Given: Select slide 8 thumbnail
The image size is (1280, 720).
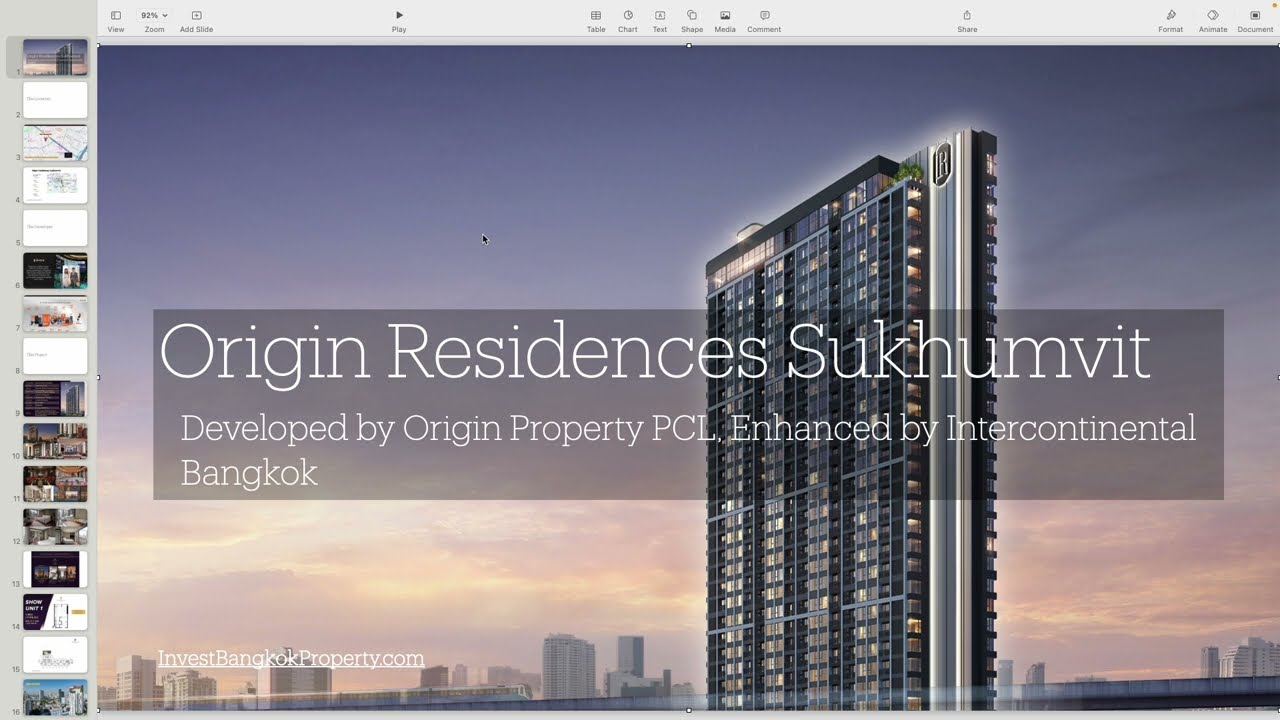Looking at the screenshot, I should click(x=55, y=356).
